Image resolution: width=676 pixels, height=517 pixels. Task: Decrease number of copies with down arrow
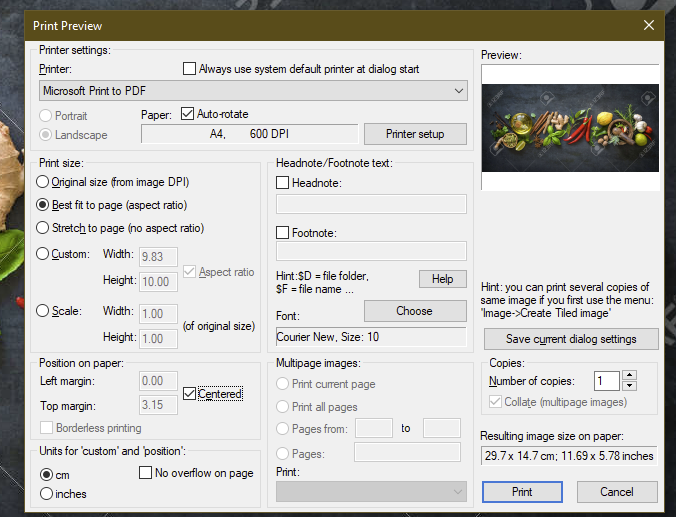click(x=629, y=385)
